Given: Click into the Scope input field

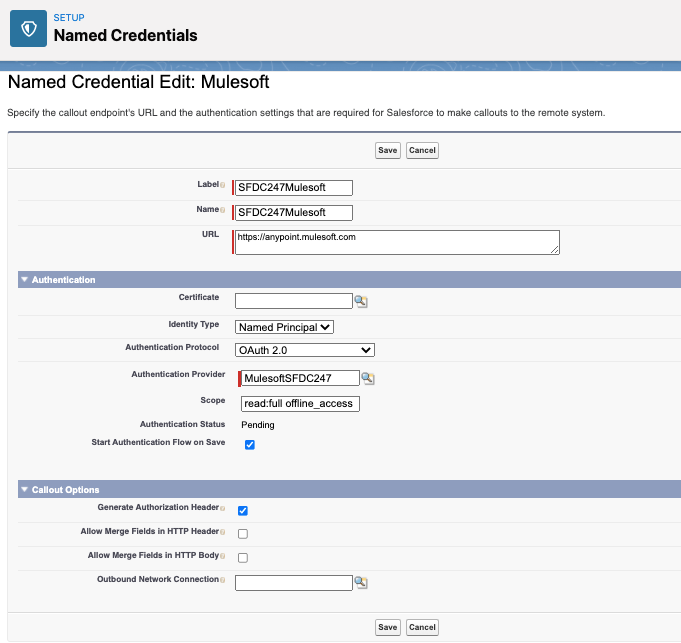Looking at the screenshot, I should tap(300, 403).
